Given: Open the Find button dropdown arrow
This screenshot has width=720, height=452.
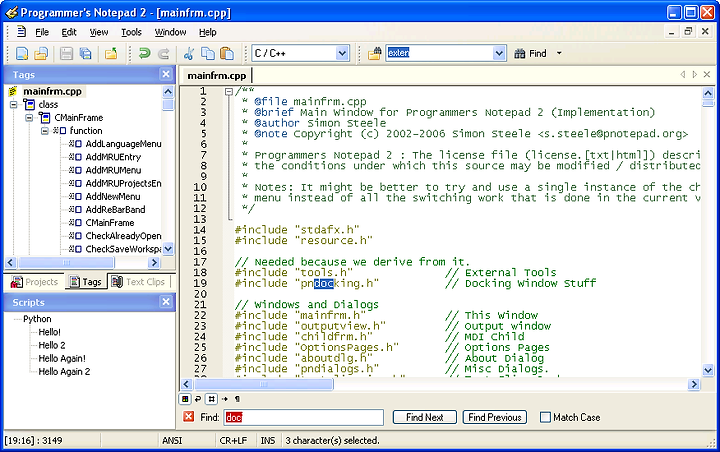Looking at the screenshot, I should 559,53.
